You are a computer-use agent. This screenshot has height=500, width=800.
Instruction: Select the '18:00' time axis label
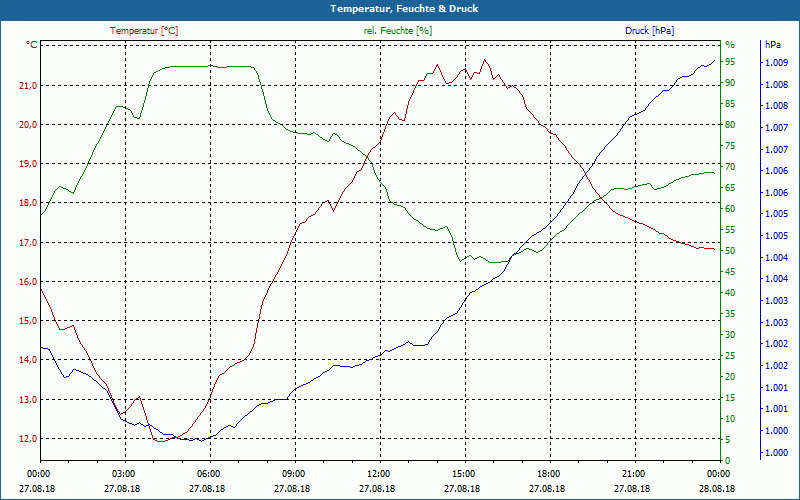click(x=548, y=473)
